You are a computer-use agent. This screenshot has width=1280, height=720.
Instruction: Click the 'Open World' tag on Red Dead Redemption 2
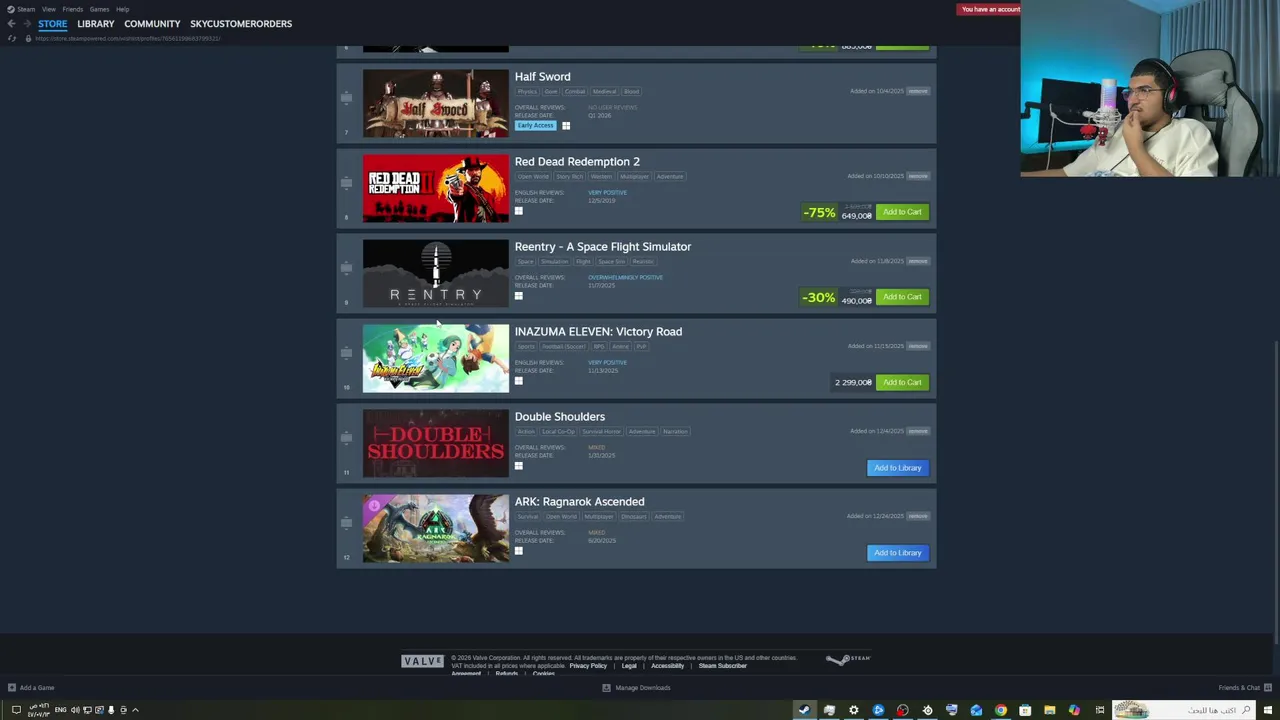533,177
